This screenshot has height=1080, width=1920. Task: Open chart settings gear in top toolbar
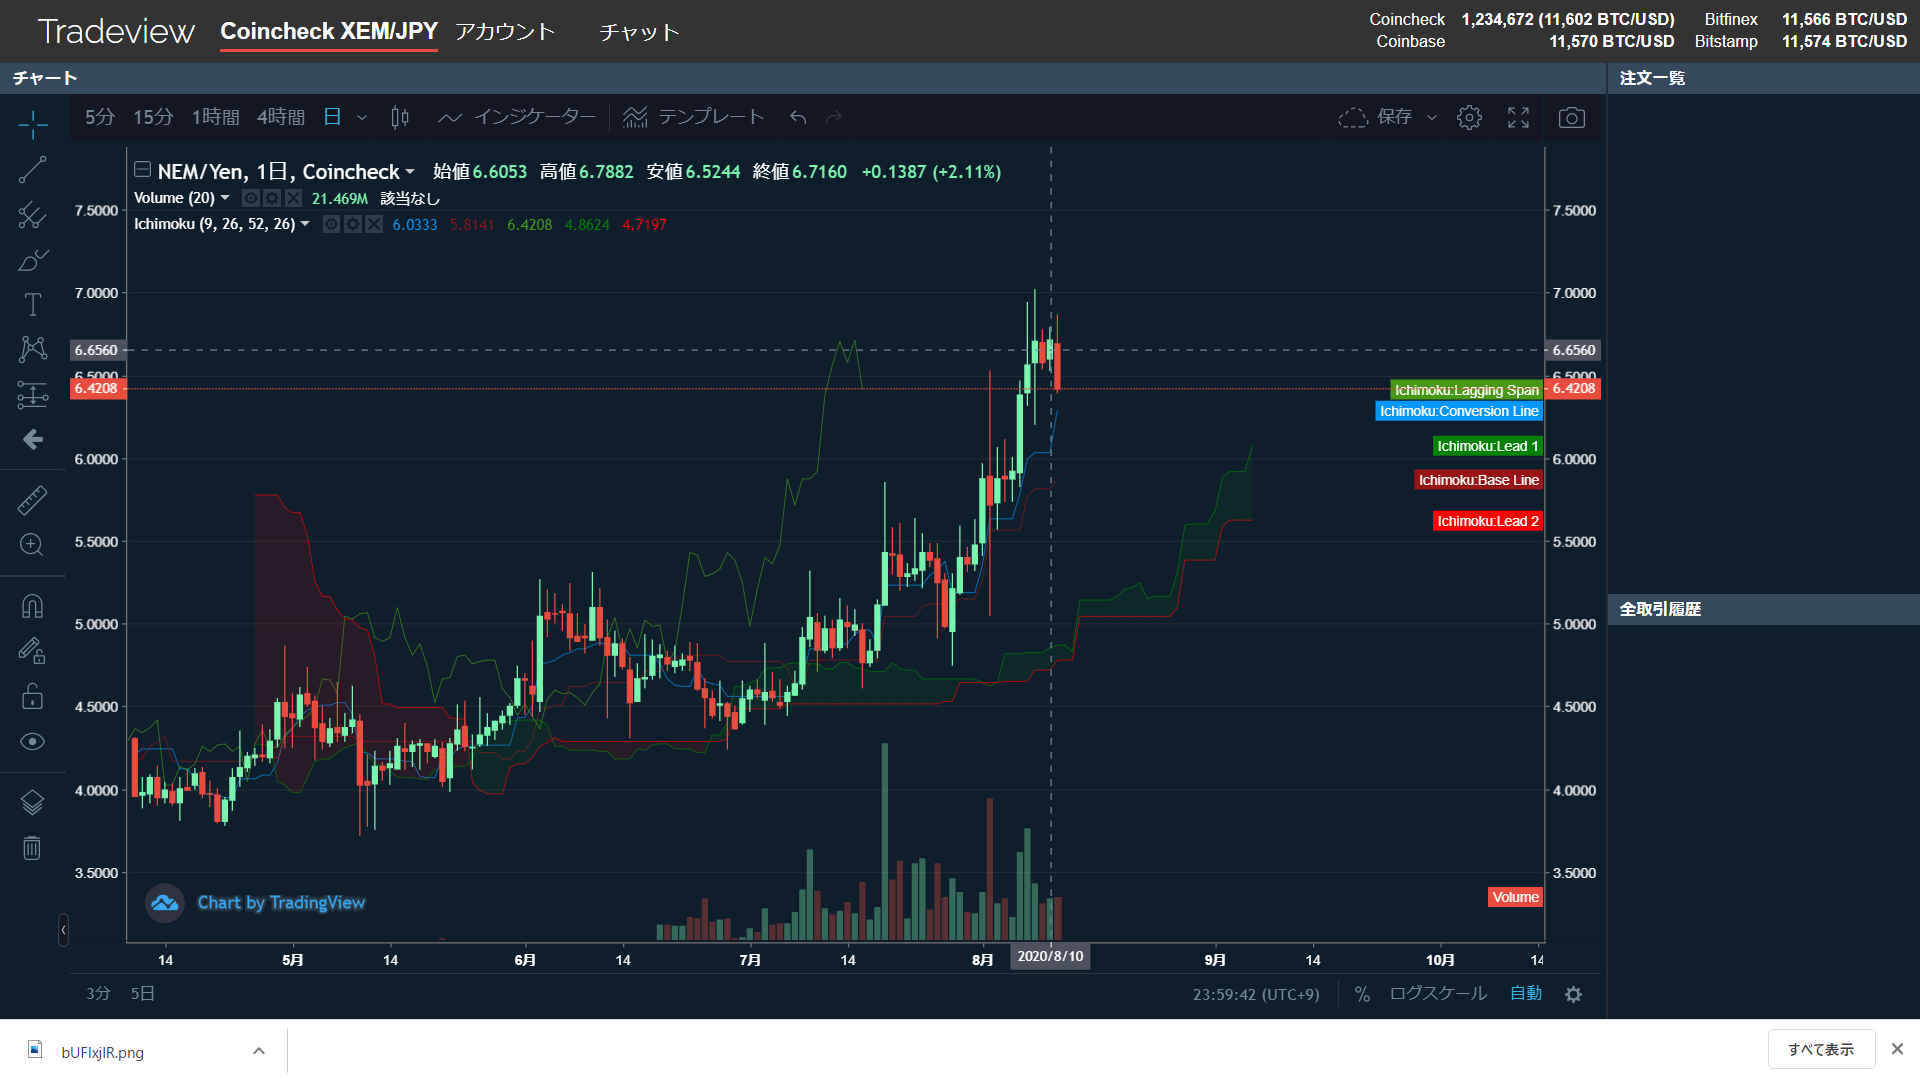pyautogui.click(x=1469, y=117)
